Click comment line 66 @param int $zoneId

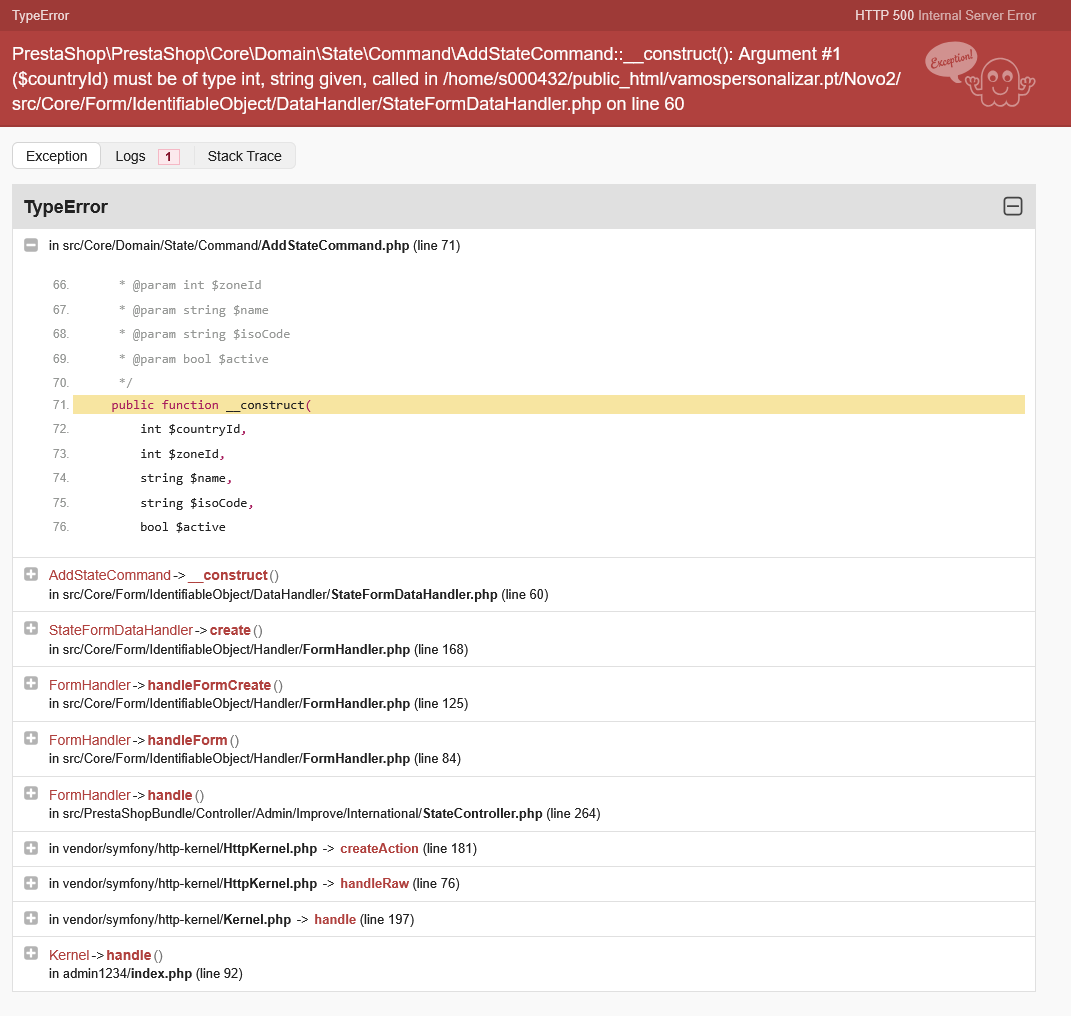[190, 285]
